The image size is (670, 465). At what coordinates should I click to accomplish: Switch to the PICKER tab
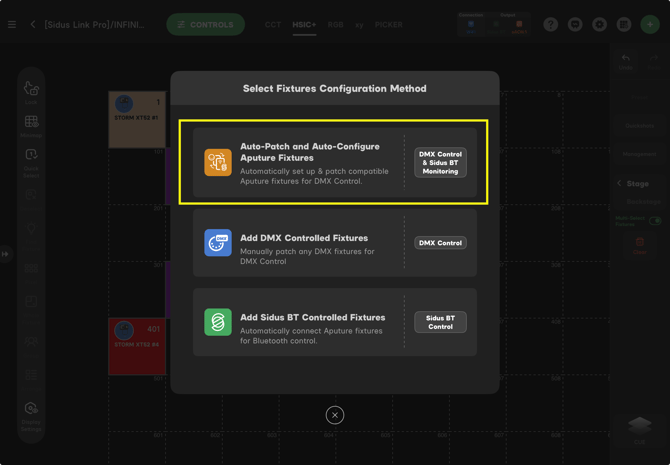[x=389, y=25]
